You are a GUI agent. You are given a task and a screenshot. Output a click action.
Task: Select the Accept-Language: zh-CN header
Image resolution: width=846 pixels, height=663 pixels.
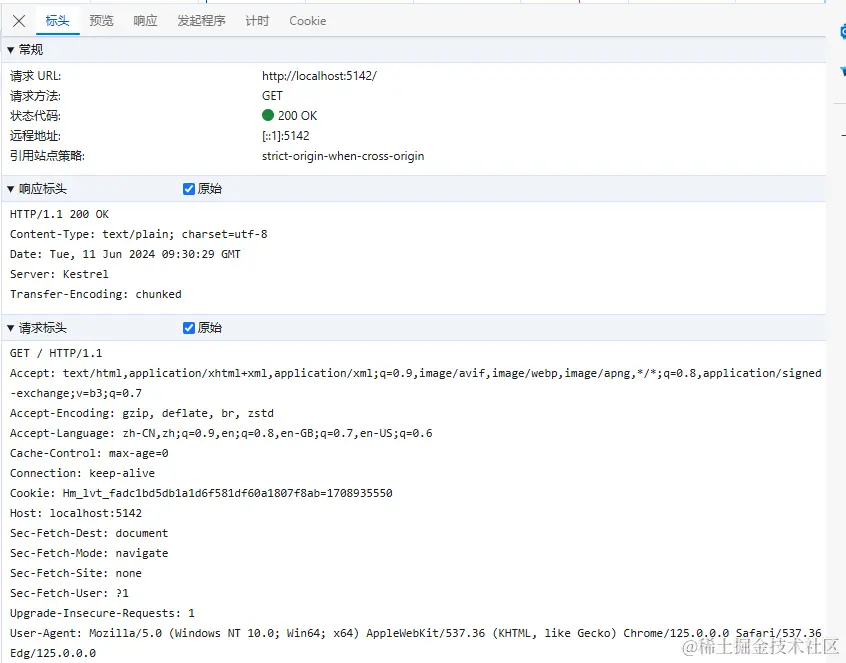(x=221, y=433)
